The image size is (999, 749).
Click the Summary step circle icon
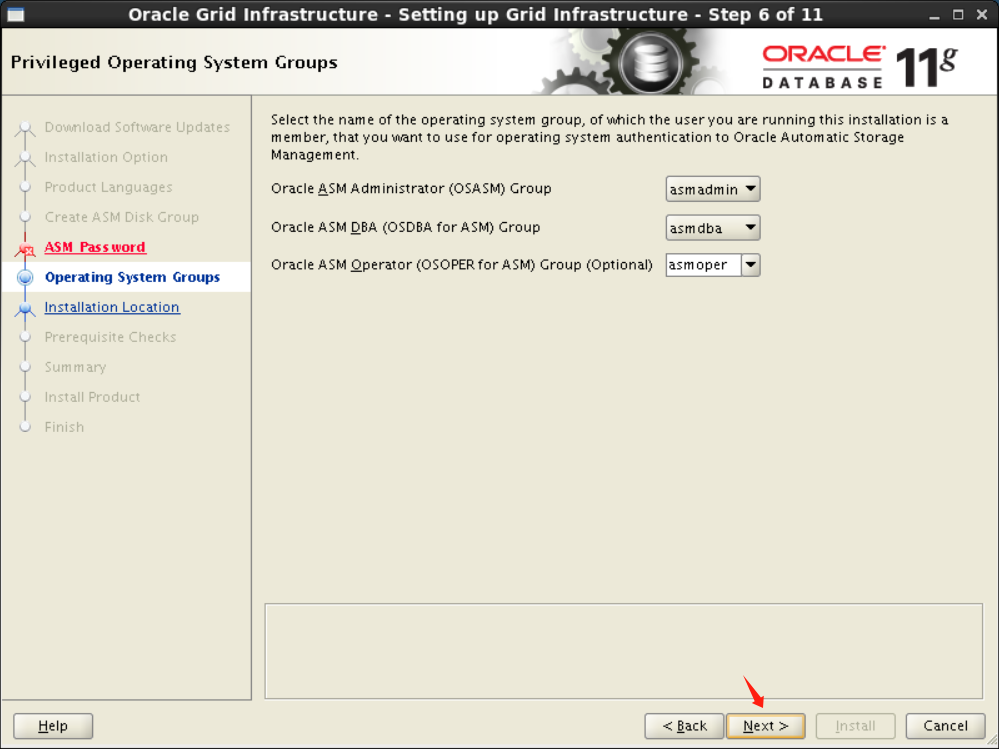coord(26,367)
